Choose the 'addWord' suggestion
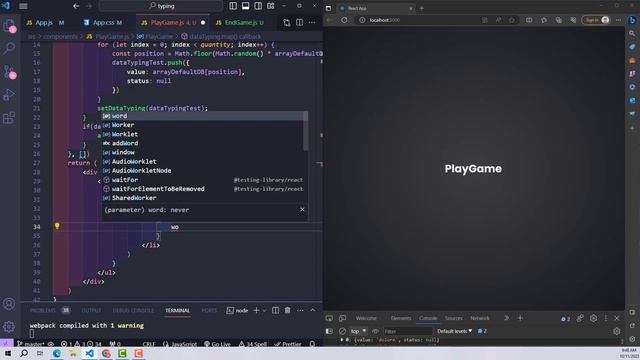 coord(202,143)
